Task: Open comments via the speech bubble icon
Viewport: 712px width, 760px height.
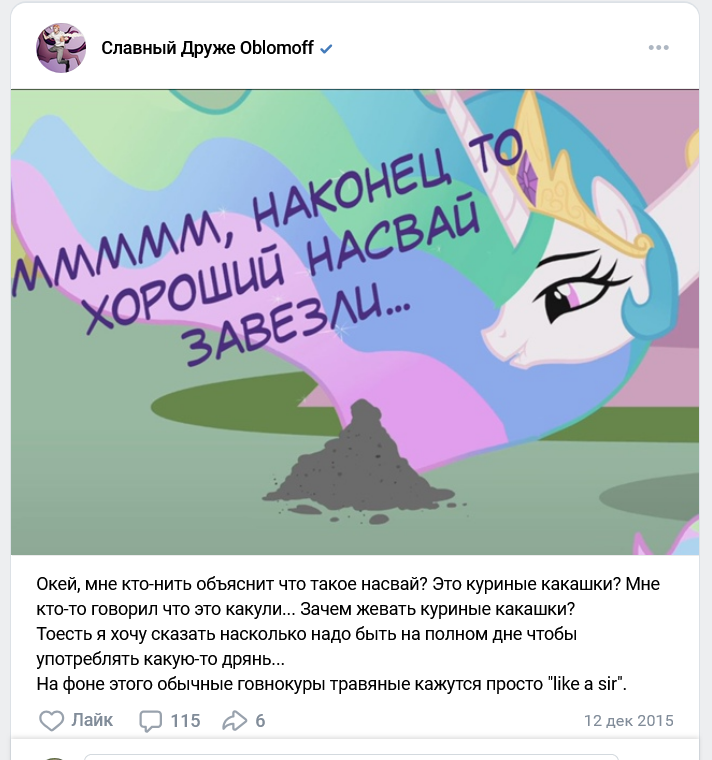Action: pos(150,721)
